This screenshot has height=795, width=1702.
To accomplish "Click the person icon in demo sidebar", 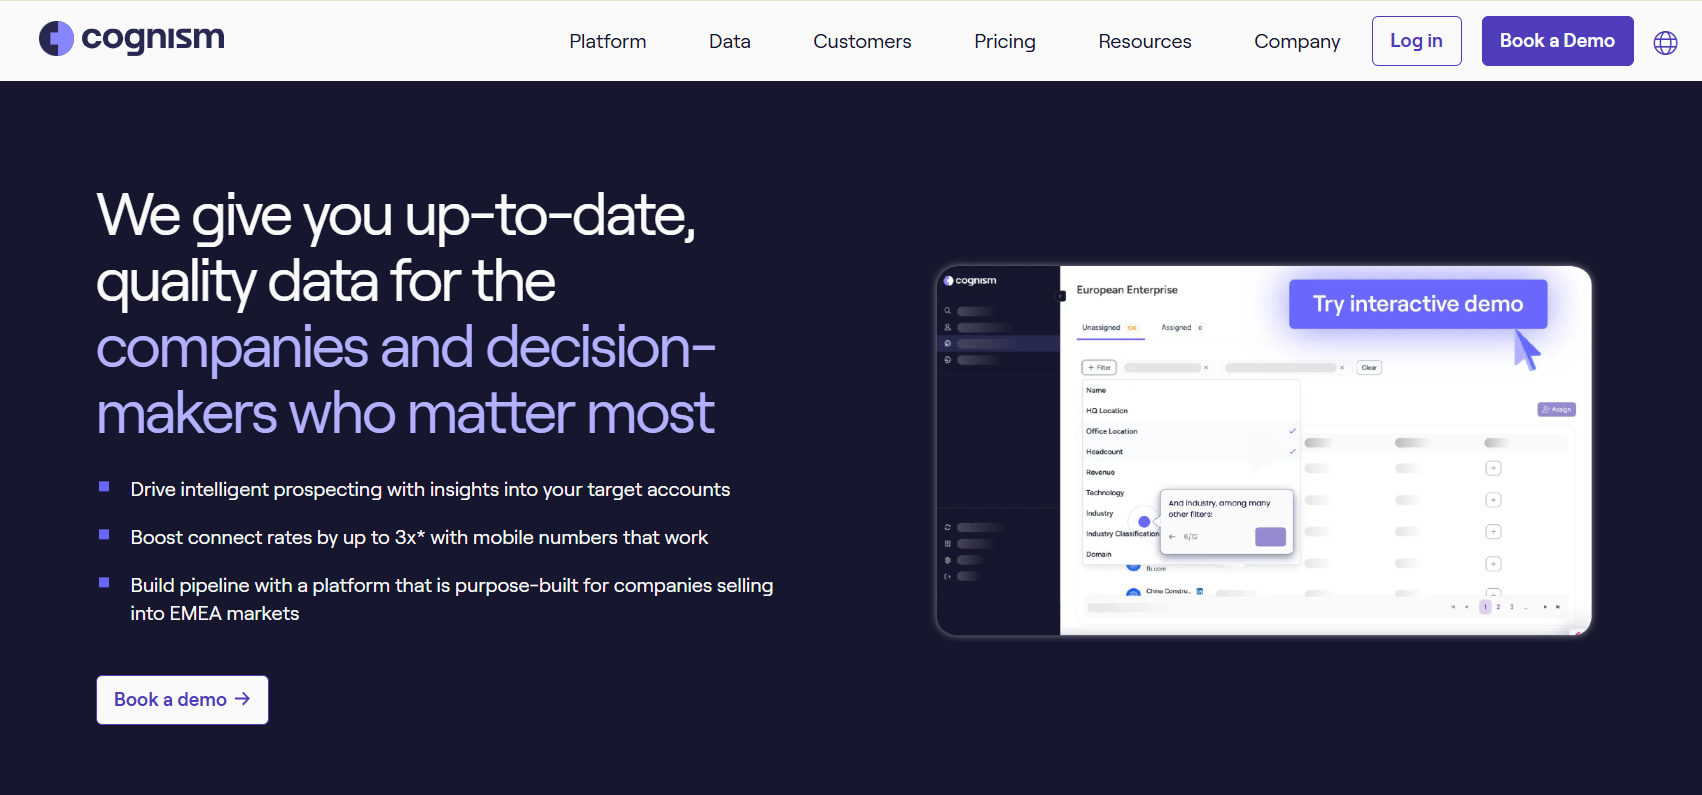I will coord(947,327).
